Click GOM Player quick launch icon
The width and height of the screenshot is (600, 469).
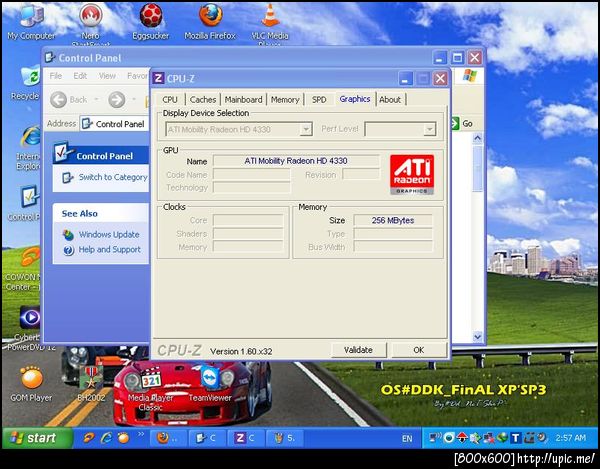[124, 438]
